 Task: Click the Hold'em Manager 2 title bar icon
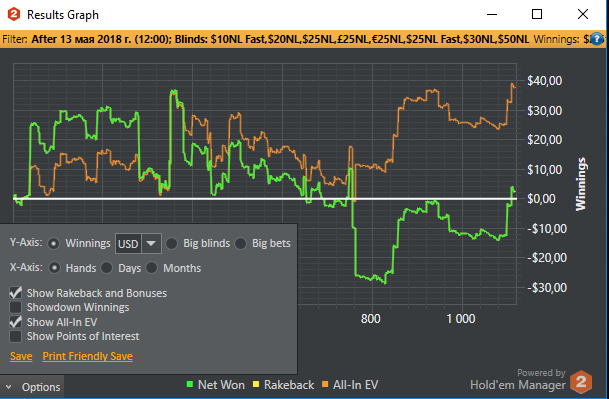click(x=14, y=14)
